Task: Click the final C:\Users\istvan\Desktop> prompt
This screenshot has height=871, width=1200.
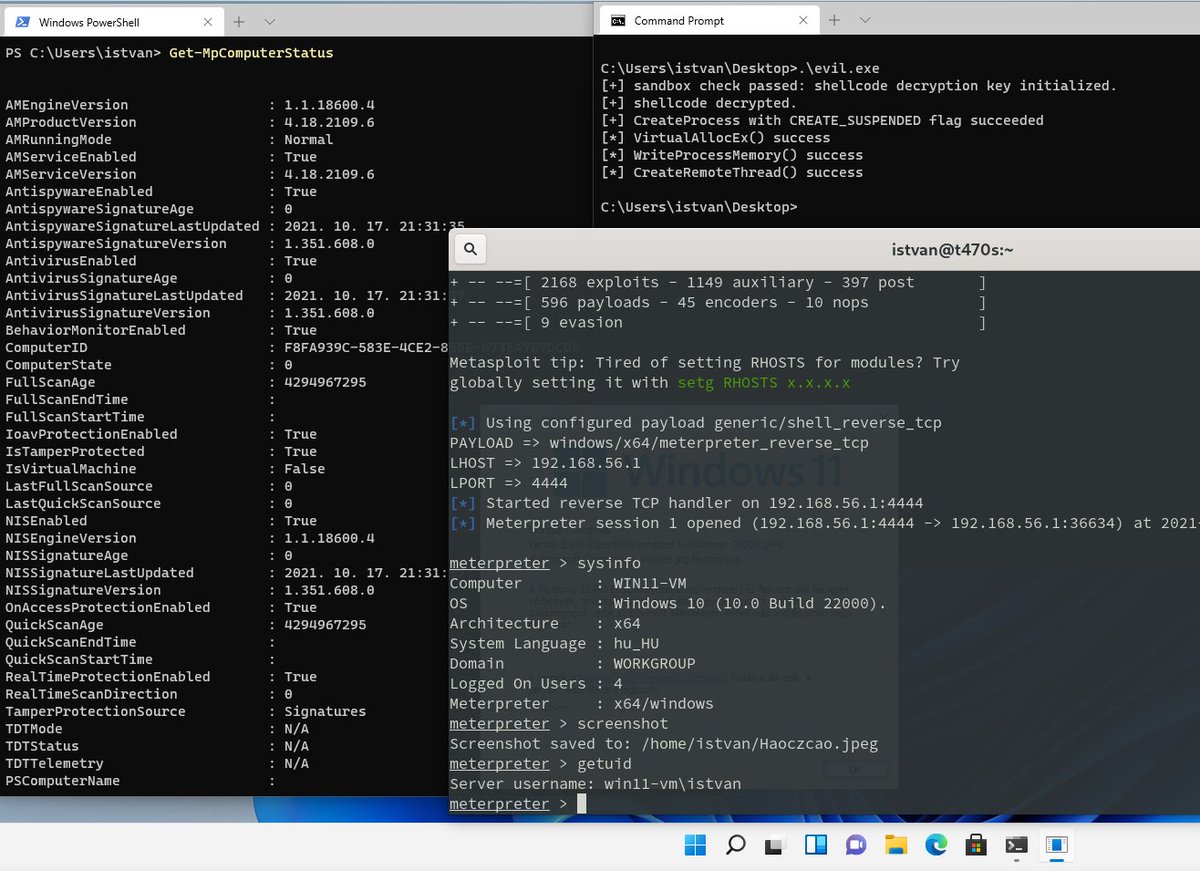Action: pyautogui.click(x=699, y=207)
